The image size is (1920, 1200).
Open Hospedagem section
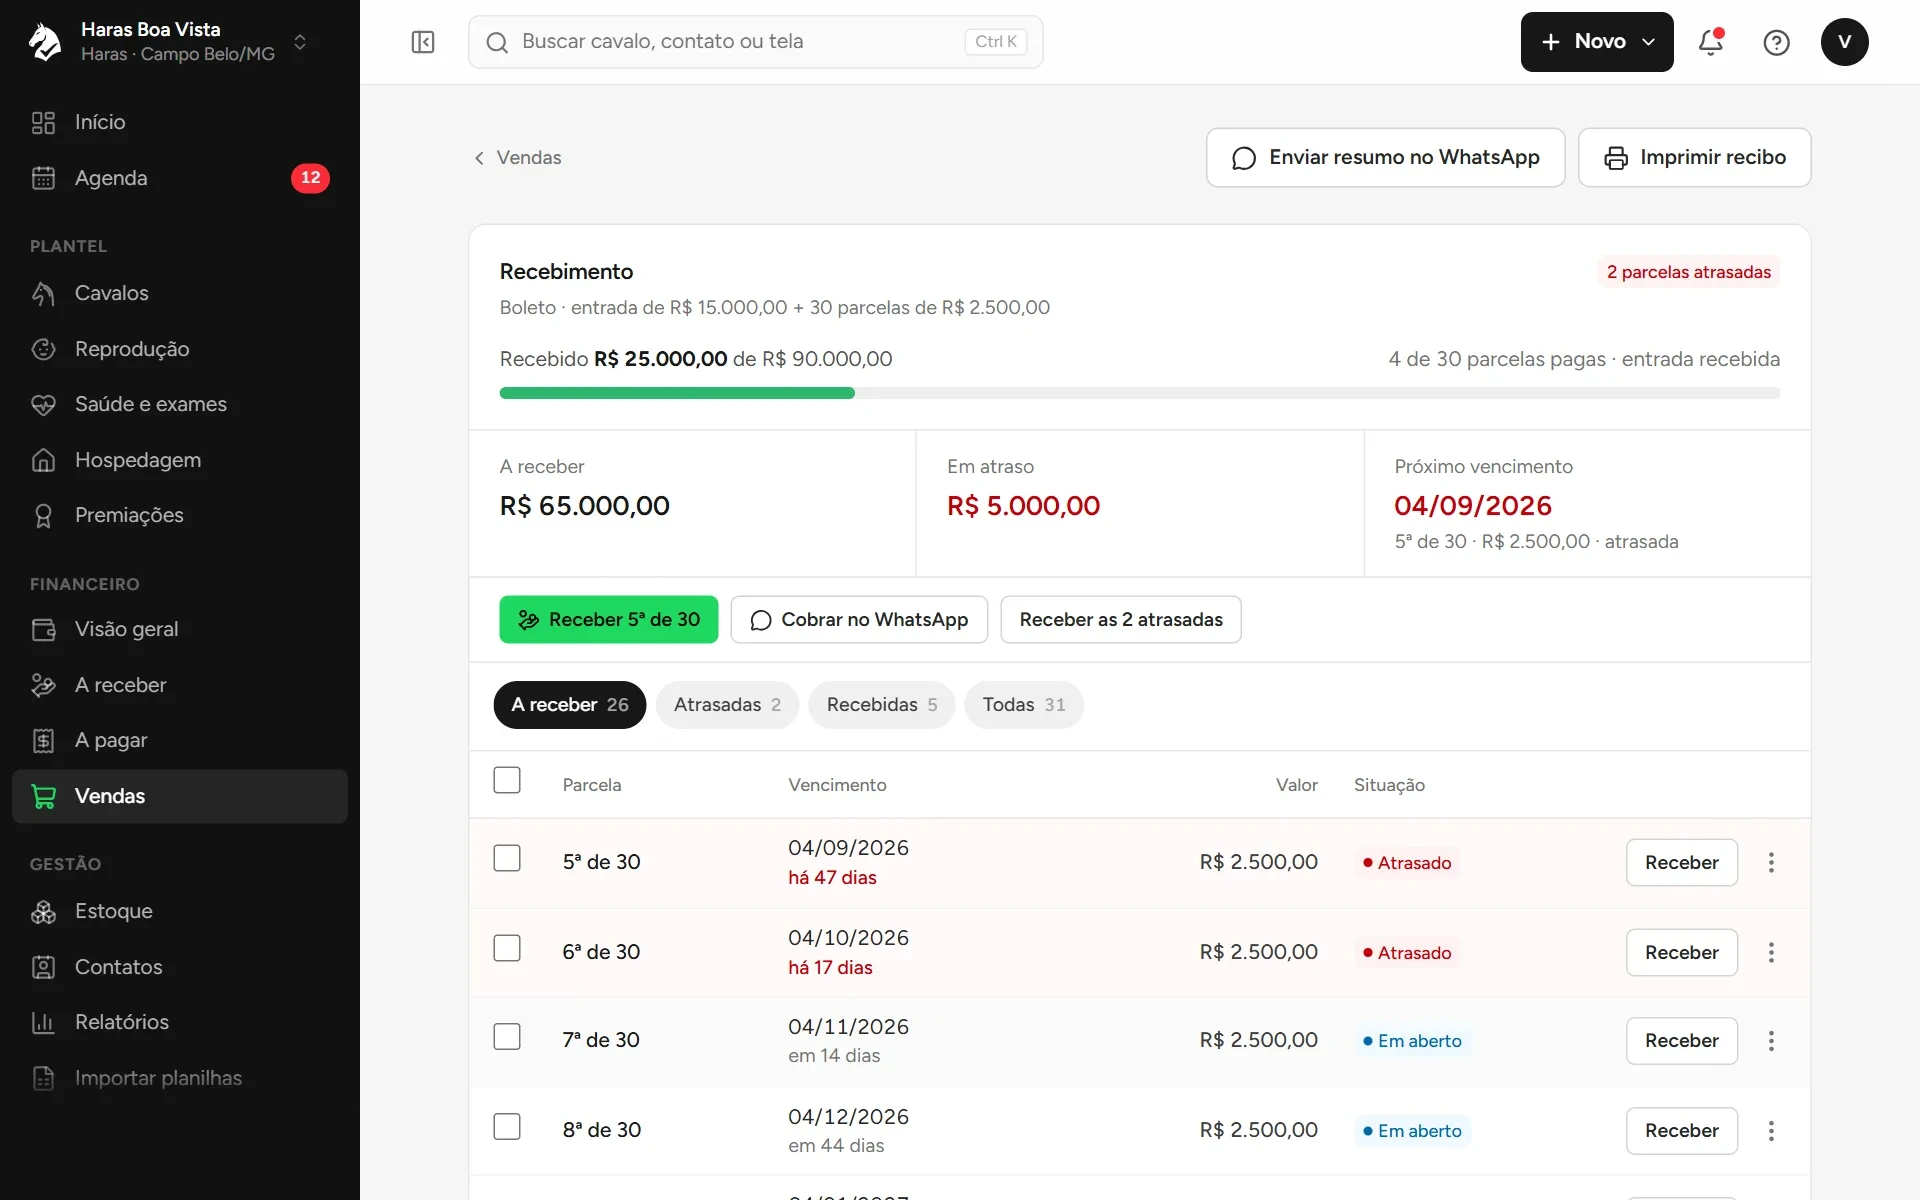click(x=180, y=460)
